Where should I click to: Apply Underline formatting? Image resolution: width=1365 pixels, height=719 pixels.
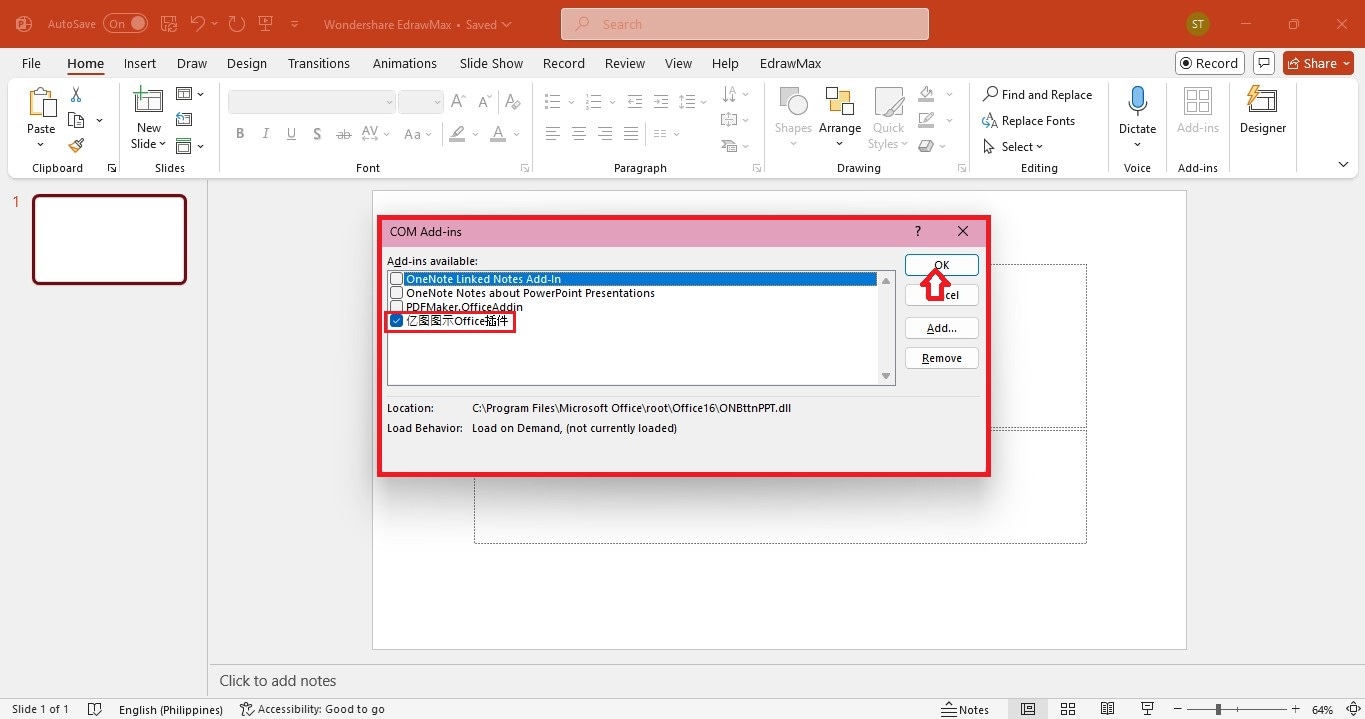coord(291,134)
